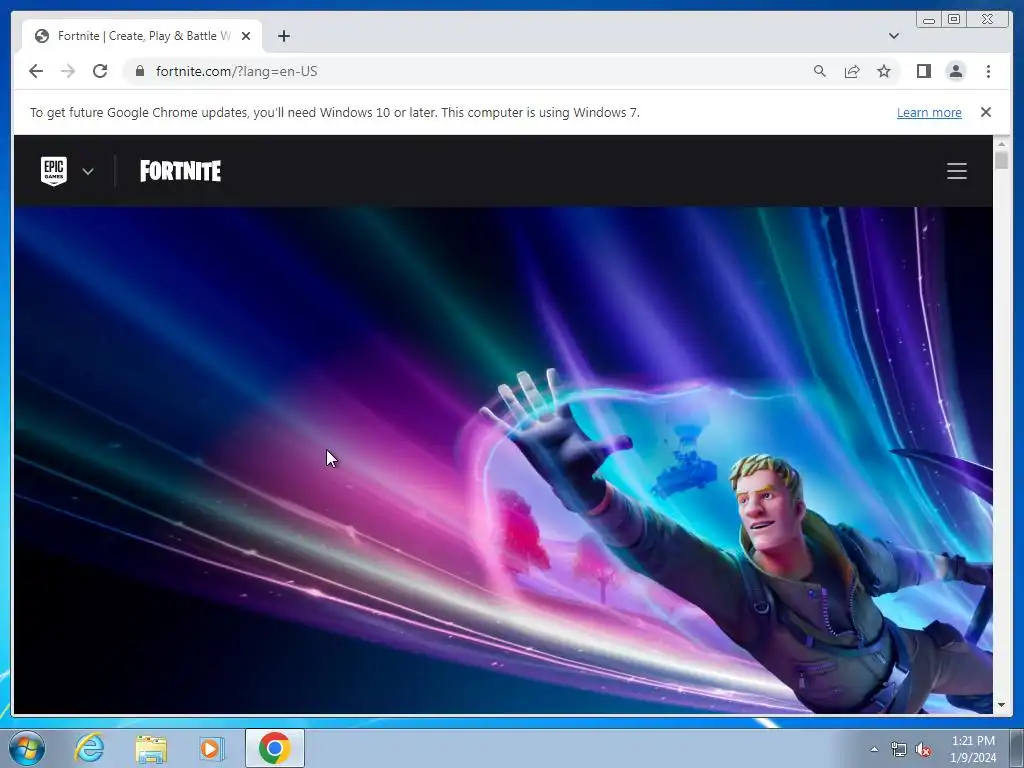Share this page via share icon
This screenshot has width=1024, height=768.
pos(852,71)
